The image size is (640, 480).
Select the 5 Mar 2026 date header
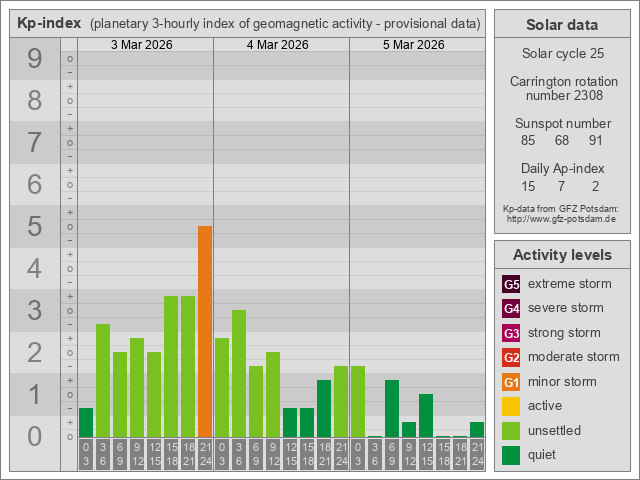[x=413, y=45]
